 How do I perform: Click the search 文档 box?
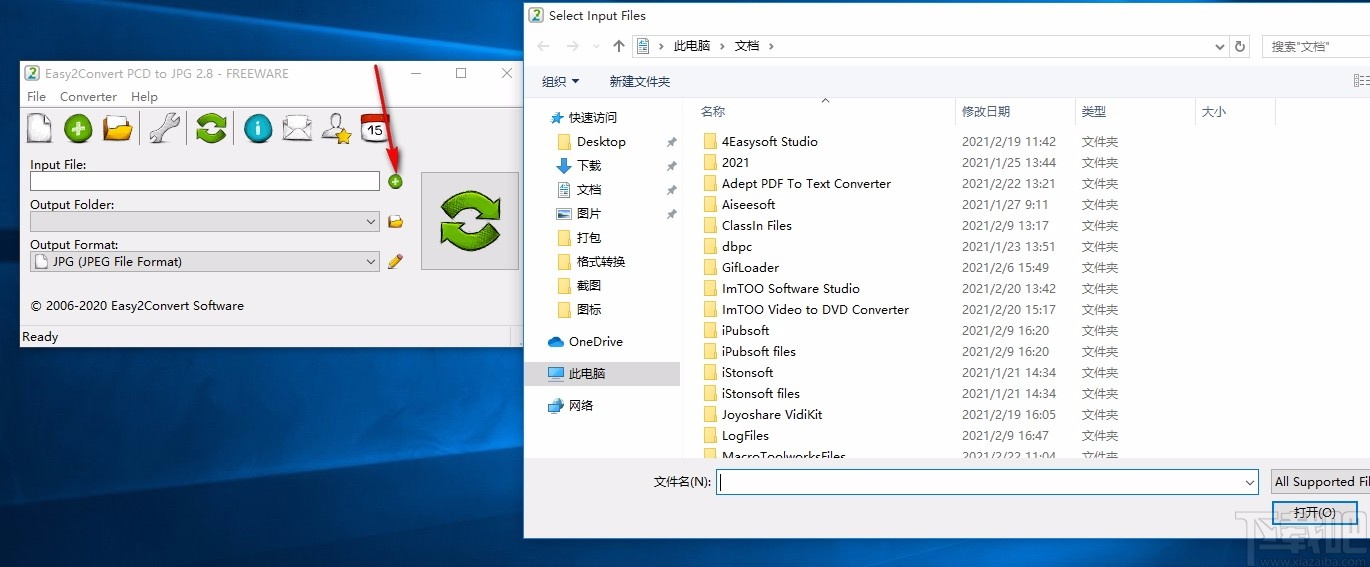coord(1316,46)
